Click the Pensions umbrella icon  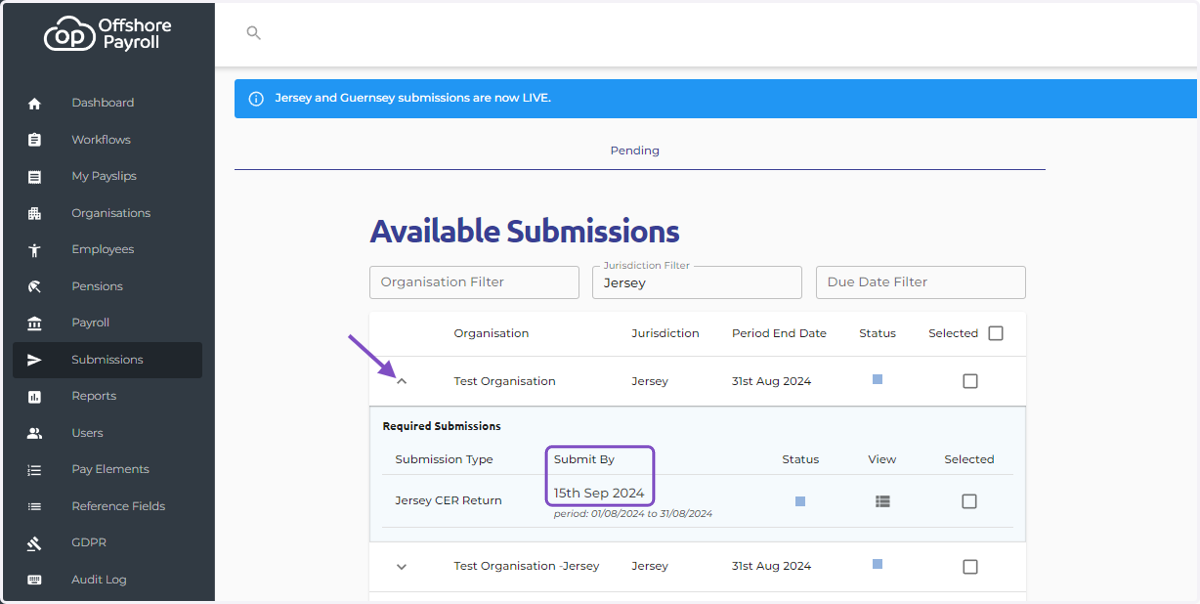[x=35, y=287]
